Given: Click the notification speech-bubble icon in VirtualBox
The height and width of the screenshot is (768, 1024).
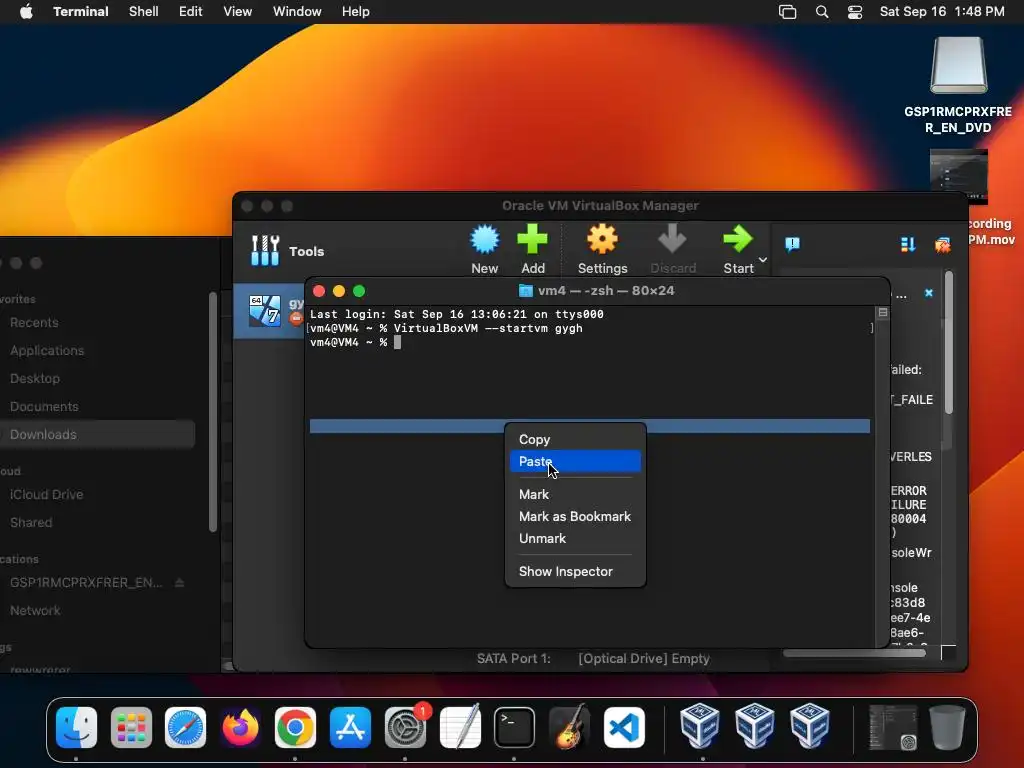Looking at the screenshot, I should (x=792, y=244).
